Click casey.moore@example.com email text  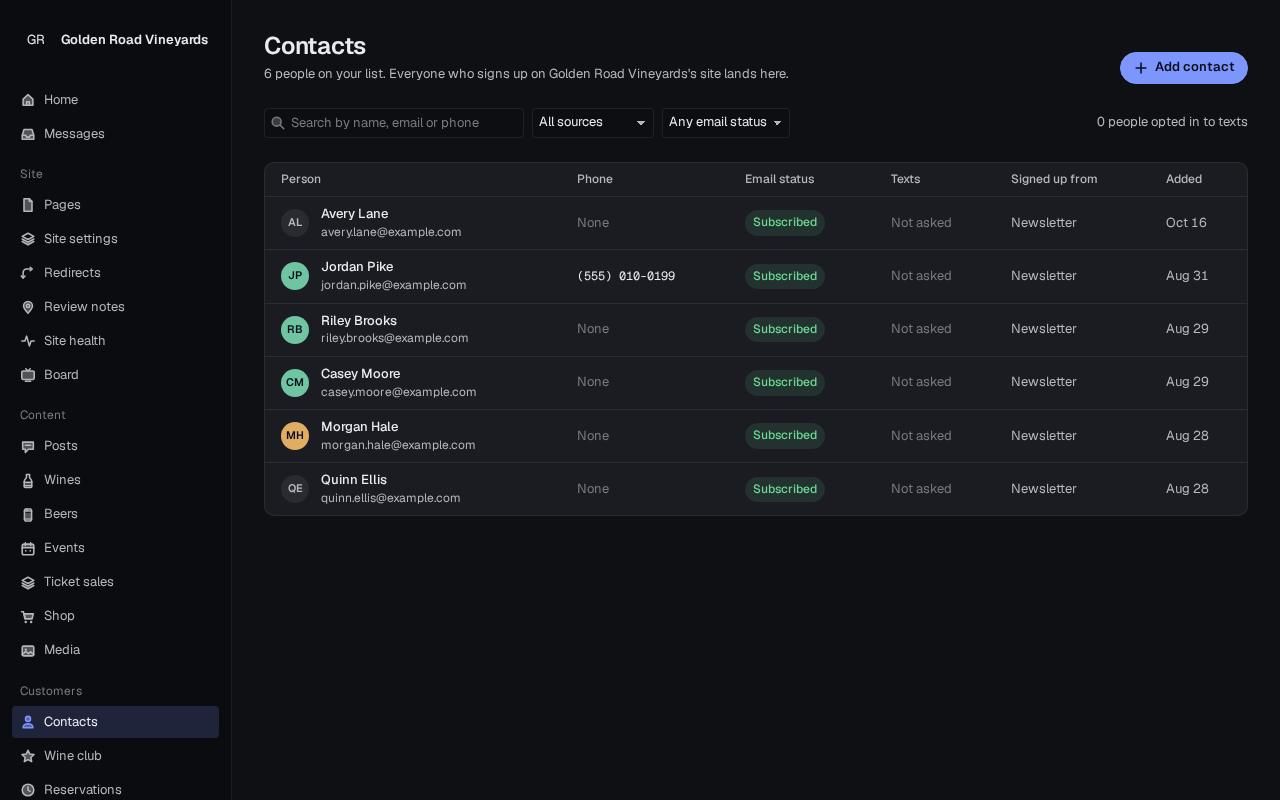(x=399, y=392)
